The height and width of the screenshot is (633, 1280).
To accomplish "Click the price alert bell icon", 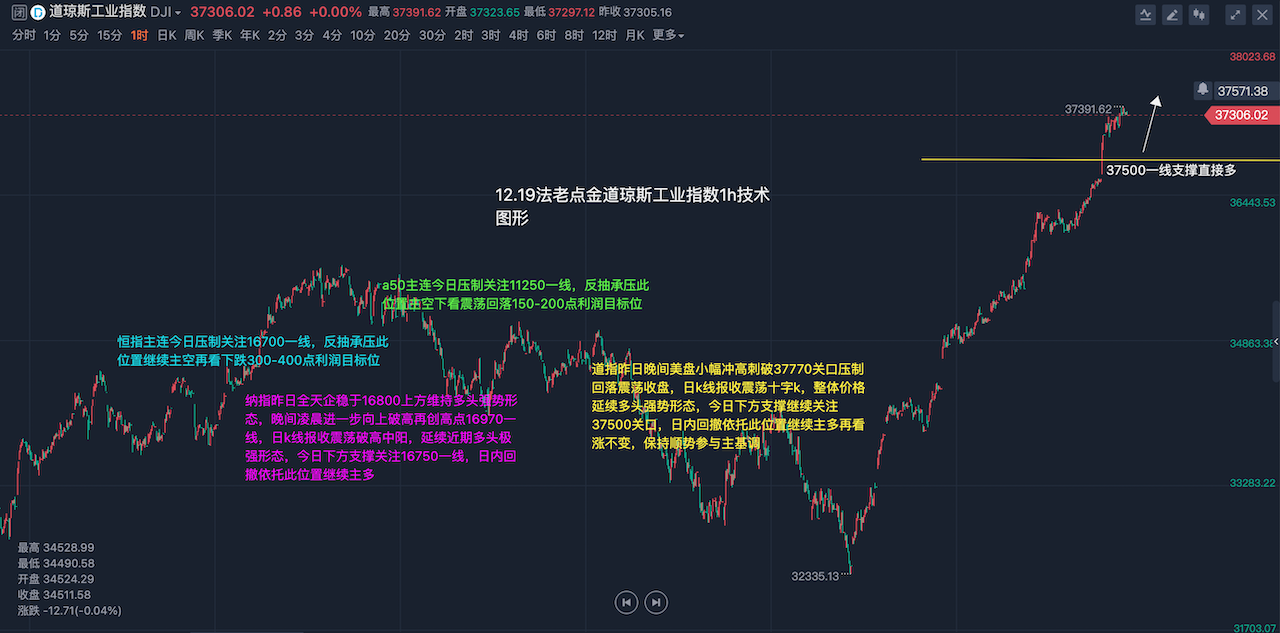I will (x=1203, y=90).
